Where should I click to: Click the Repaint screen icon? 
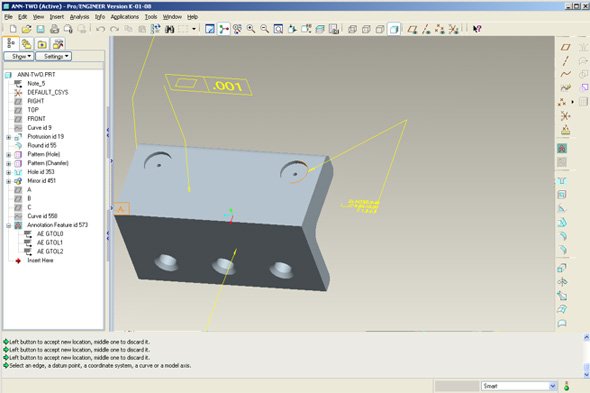pyautogui.click(x=210, y=29)
